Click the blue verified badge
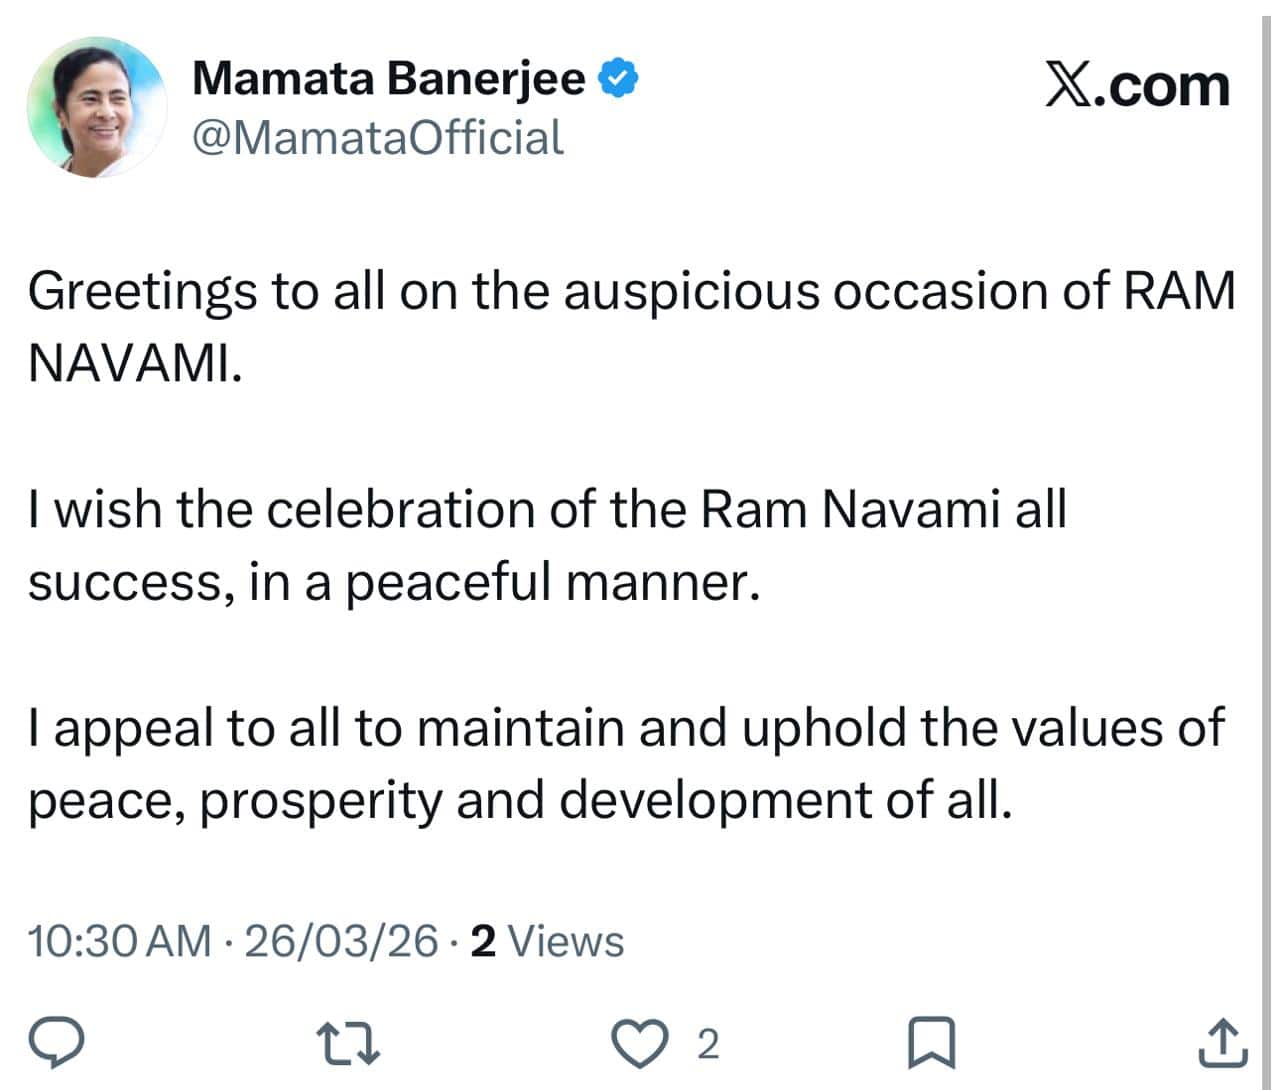1280x1090 pixels. pyautogui.click(x=618, y=79)
